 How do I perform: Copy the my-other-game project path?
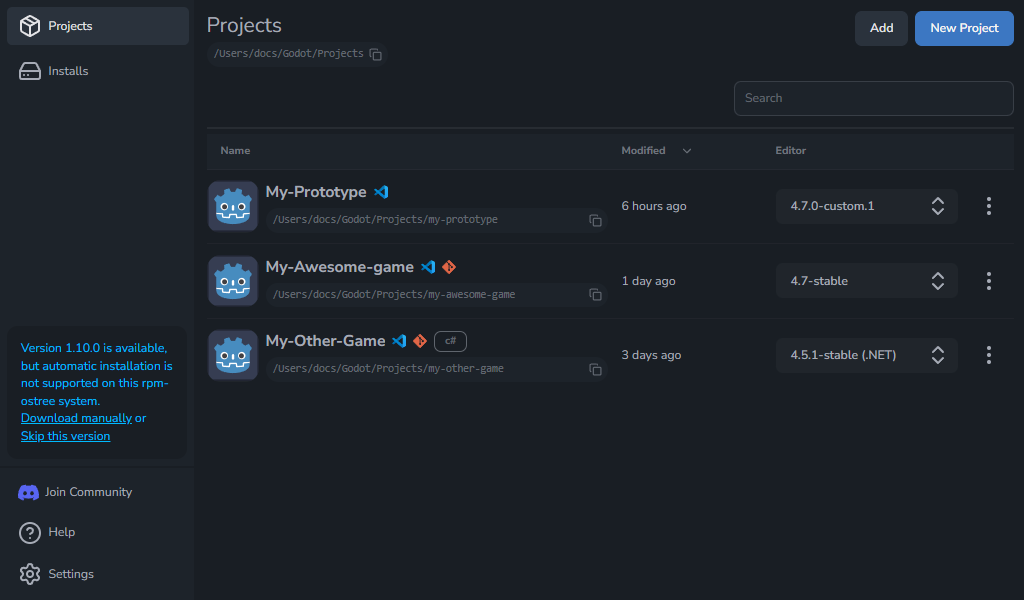click(595, 370)
